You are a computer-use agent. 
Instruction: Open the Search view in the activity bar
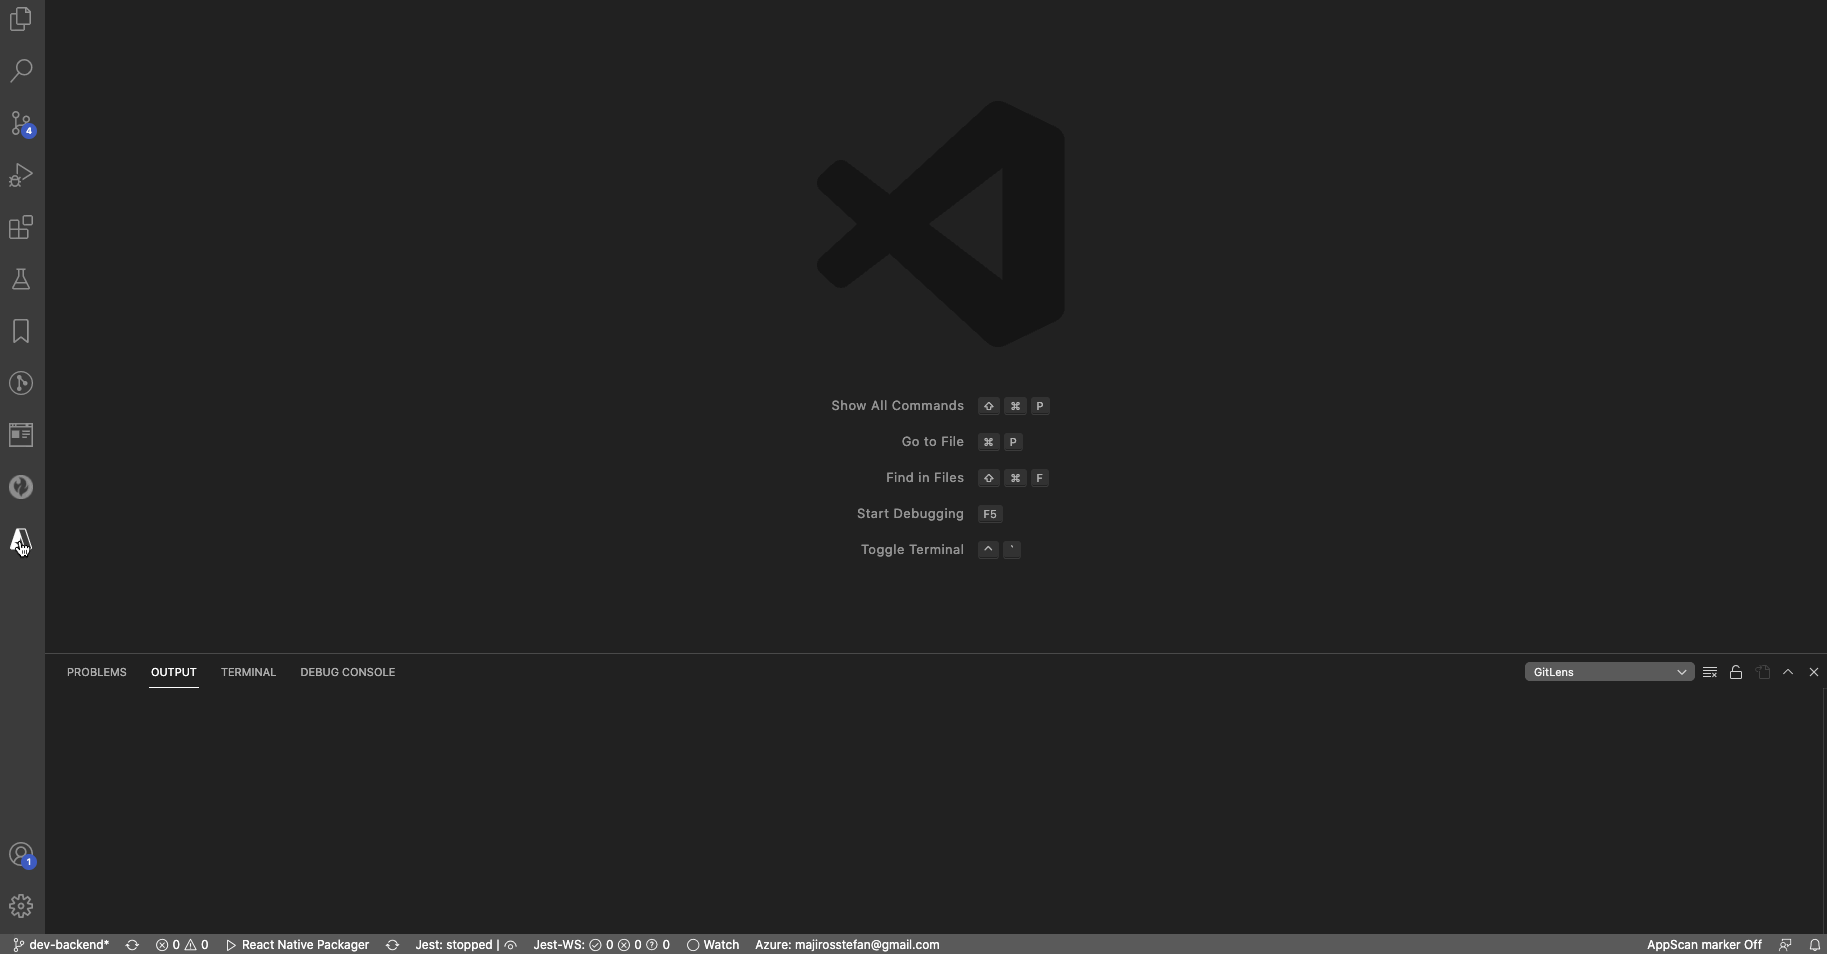[21, 71]
